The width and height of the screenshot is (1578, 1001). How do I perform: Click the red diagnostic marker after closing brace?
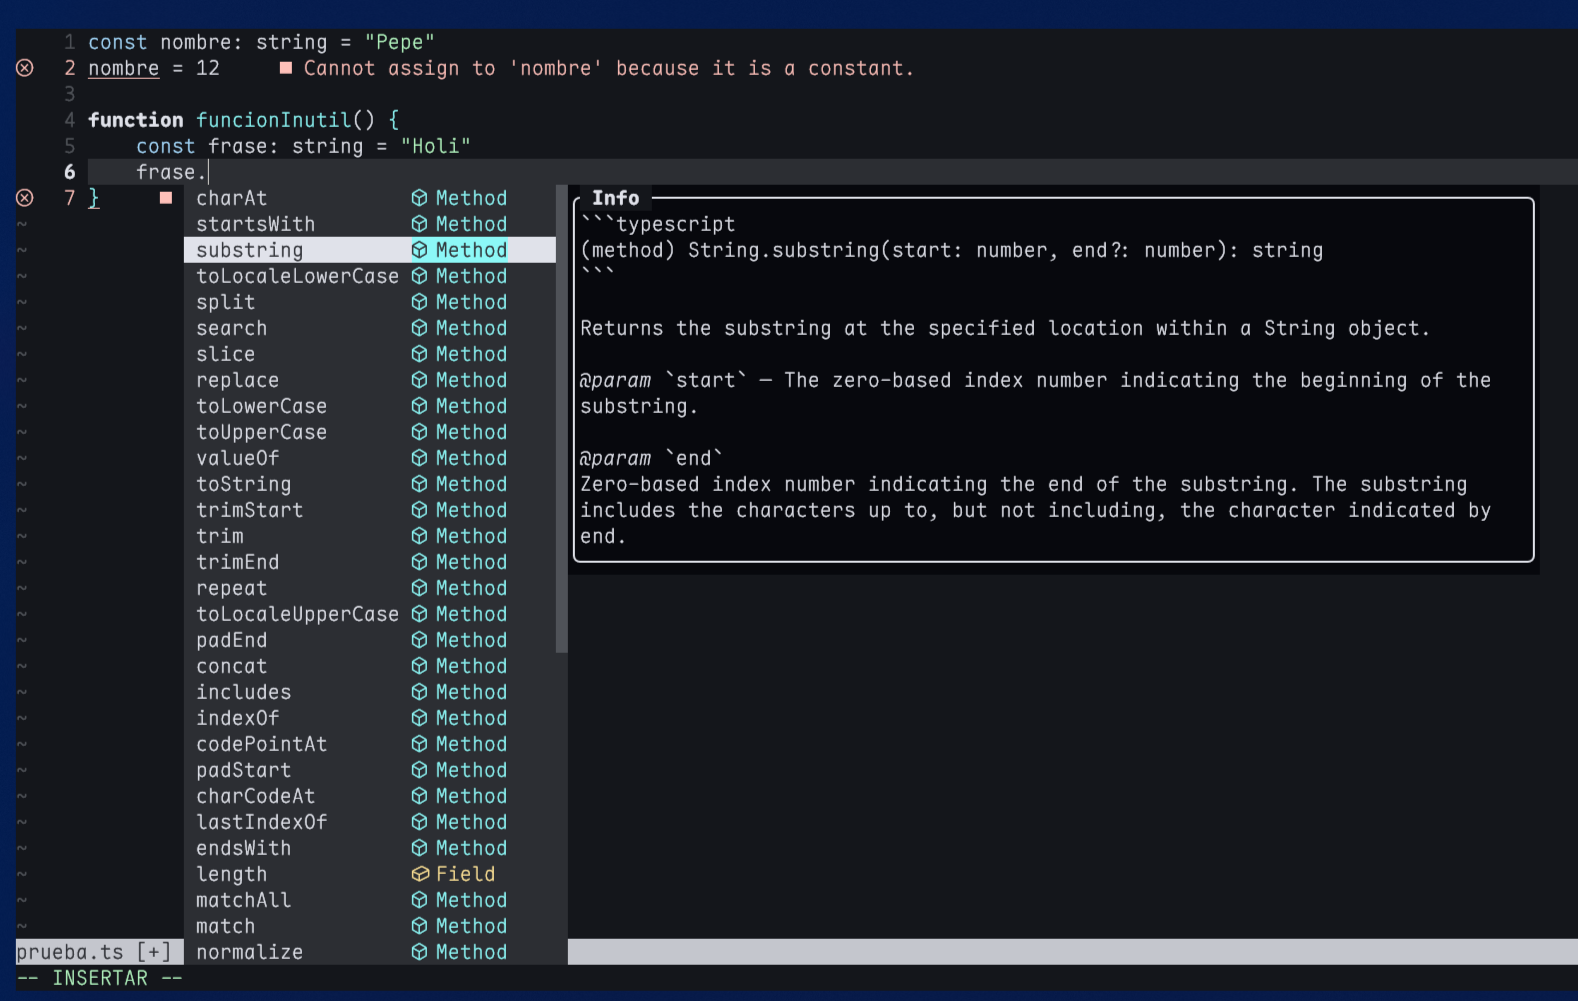pyautogui.click(x=166, y=198)
